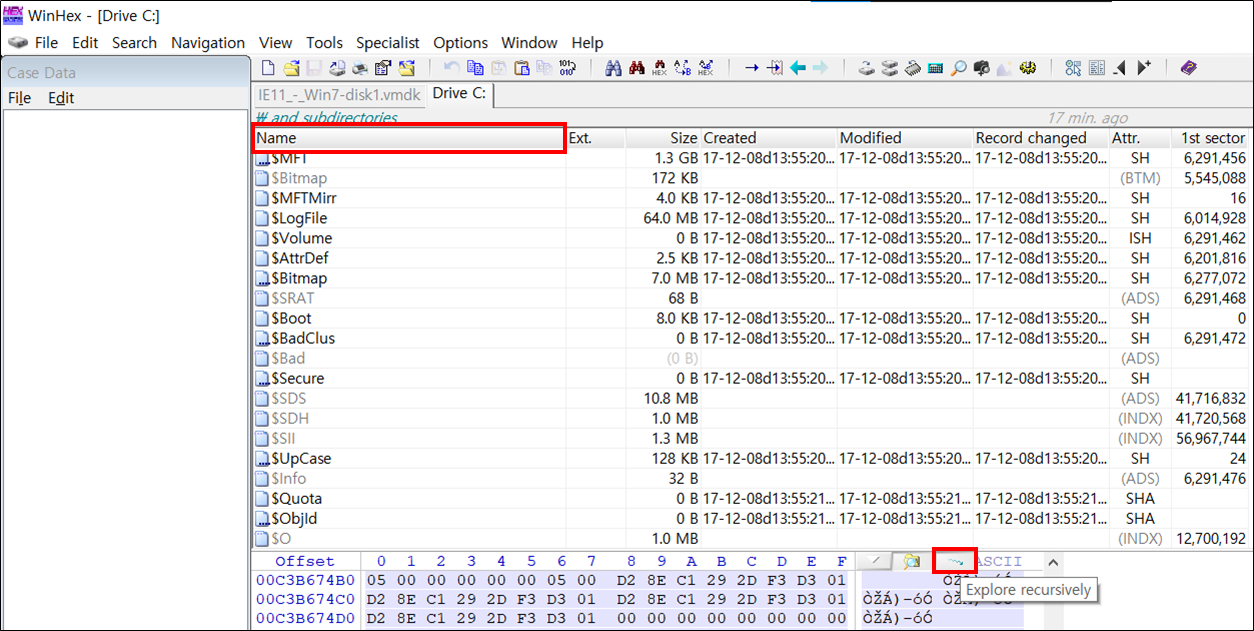
Task: Select the $AttrDef file row
Action: [x=751, y=258]
